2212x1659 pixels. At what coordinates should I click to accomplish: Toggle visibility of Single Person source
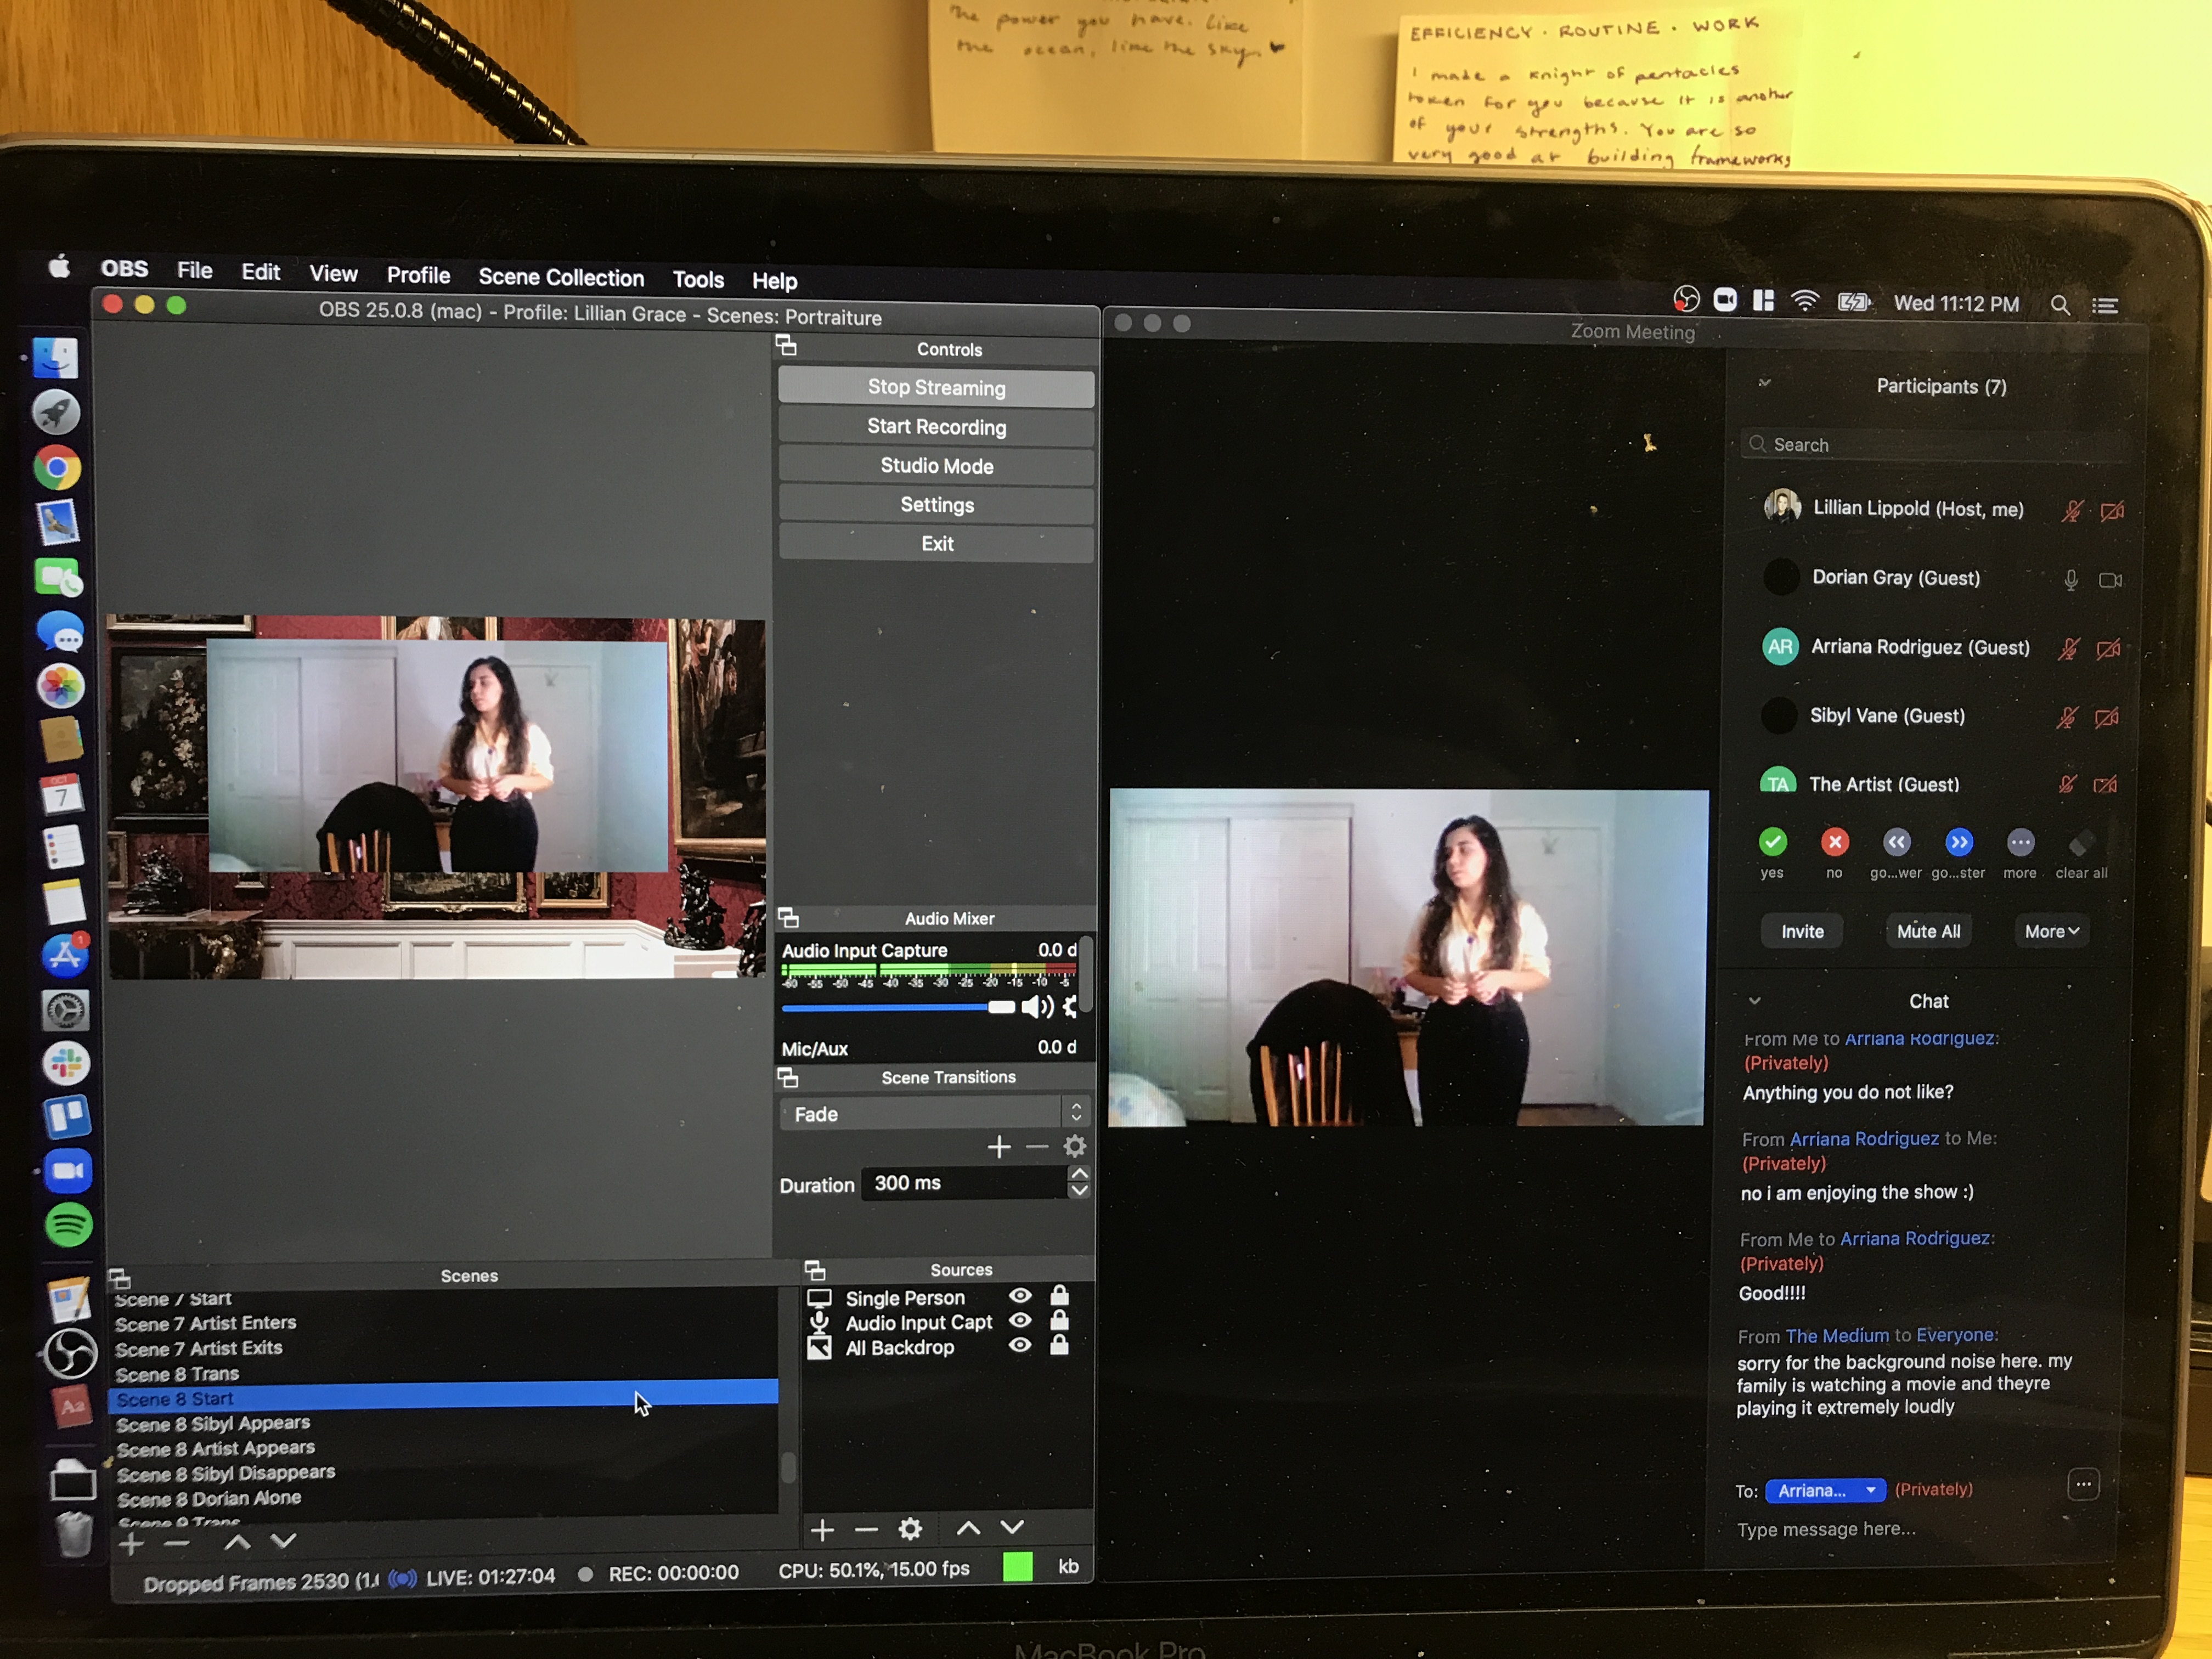coord(1020,1295)
